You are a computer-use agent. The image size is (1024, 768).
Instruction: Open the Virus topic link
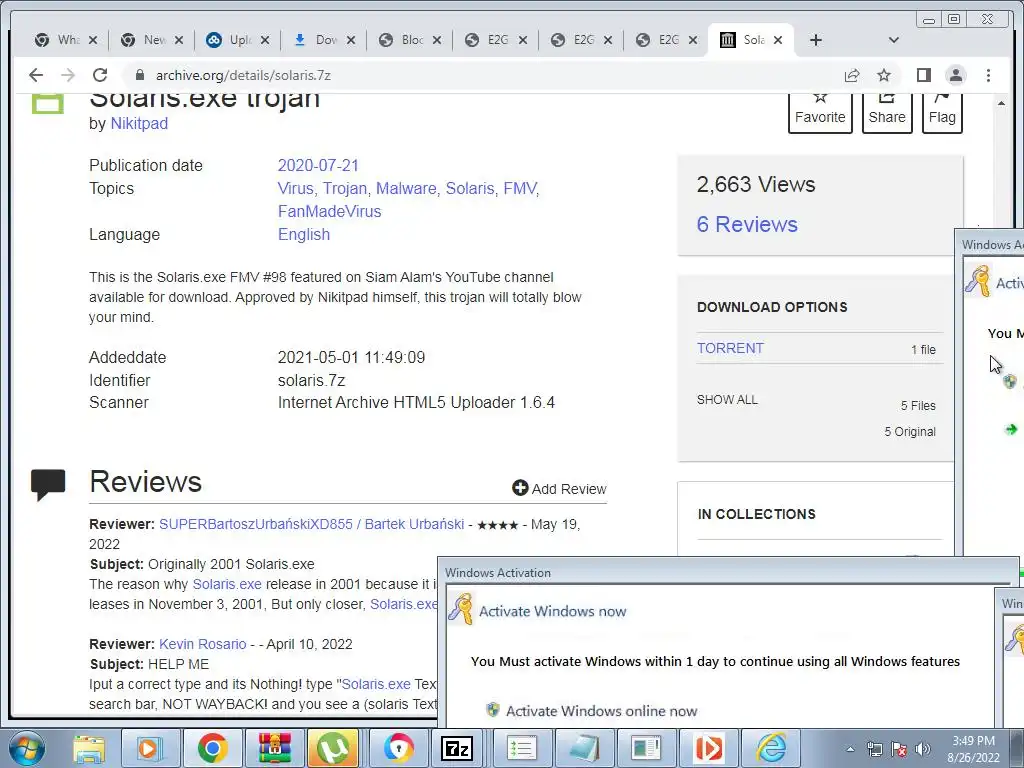pyautogui.click(x=295, y=189)
